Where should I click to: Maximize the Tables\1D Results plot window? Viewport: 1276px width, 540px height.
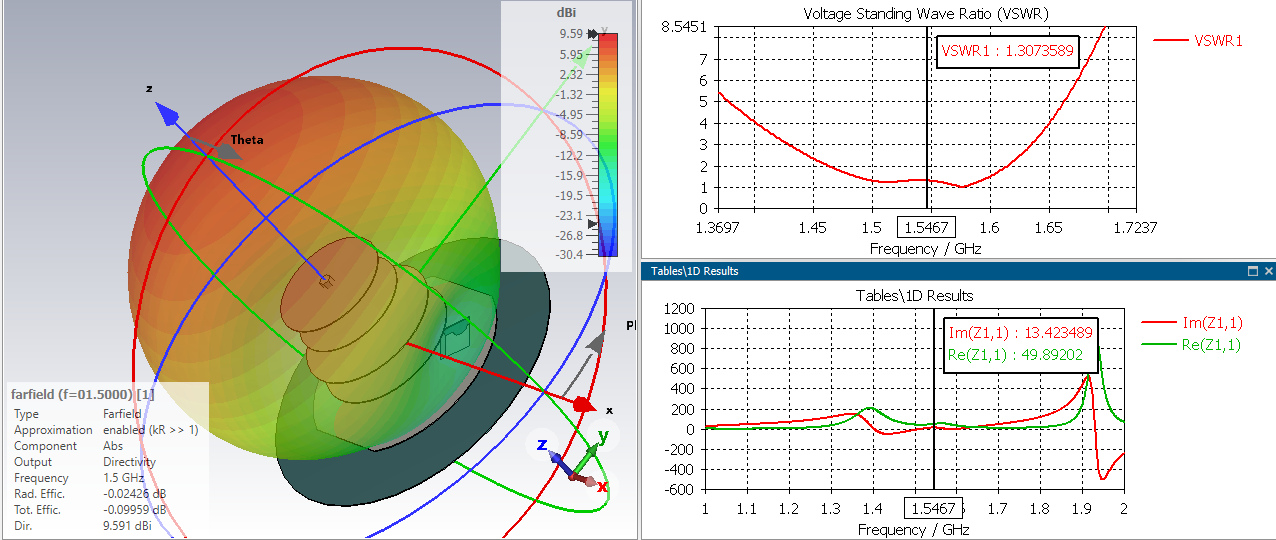pyautogui.click(x=1252, y=271)
